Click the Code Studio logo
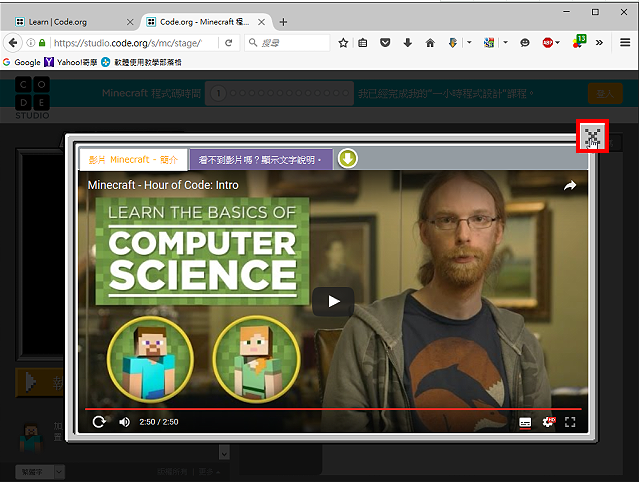The image size is (643, 485). [x=32, y=98]
